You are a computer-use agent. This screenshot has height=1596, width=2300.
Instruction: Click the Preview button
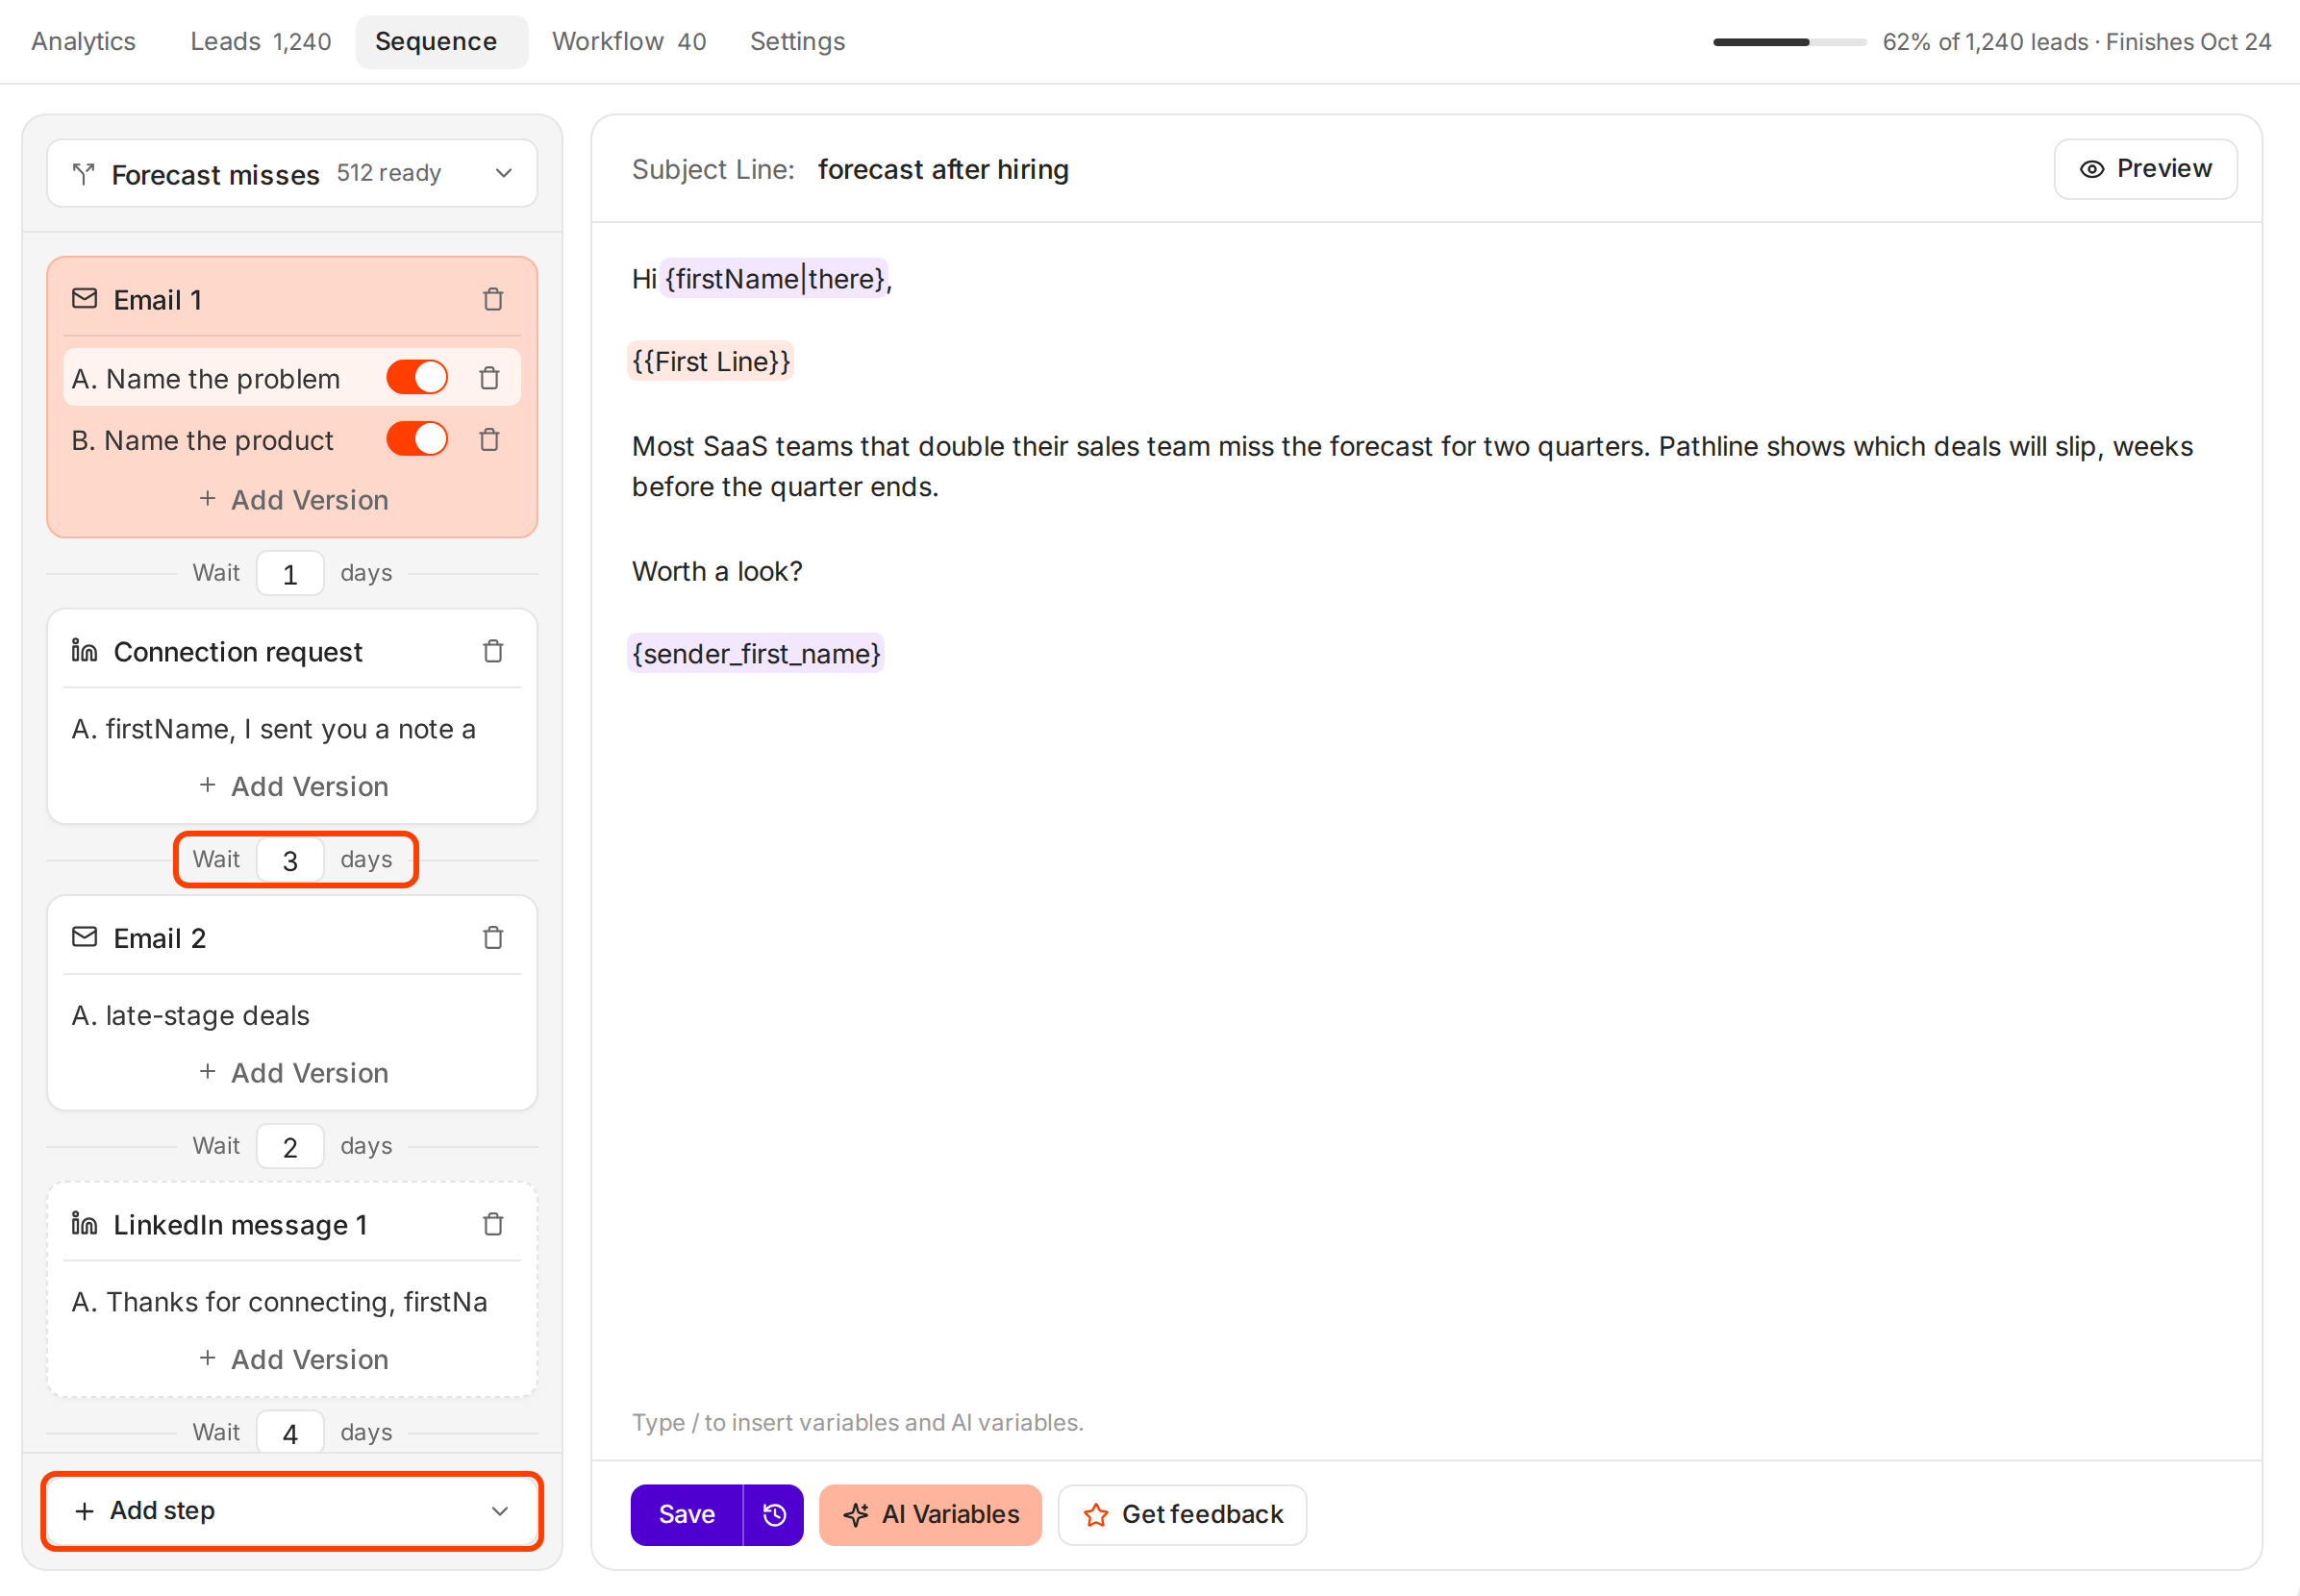click(2145, 169)
